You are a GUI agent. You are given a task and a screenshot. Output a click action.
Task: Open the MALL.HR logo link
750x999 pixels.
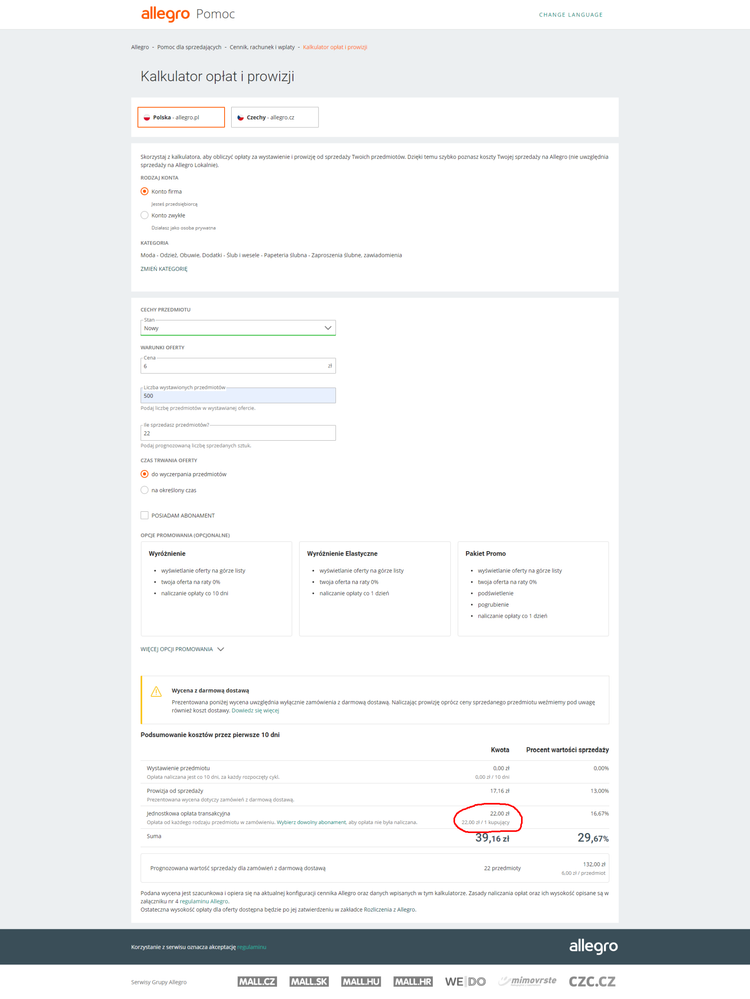(x=413, y=982)
